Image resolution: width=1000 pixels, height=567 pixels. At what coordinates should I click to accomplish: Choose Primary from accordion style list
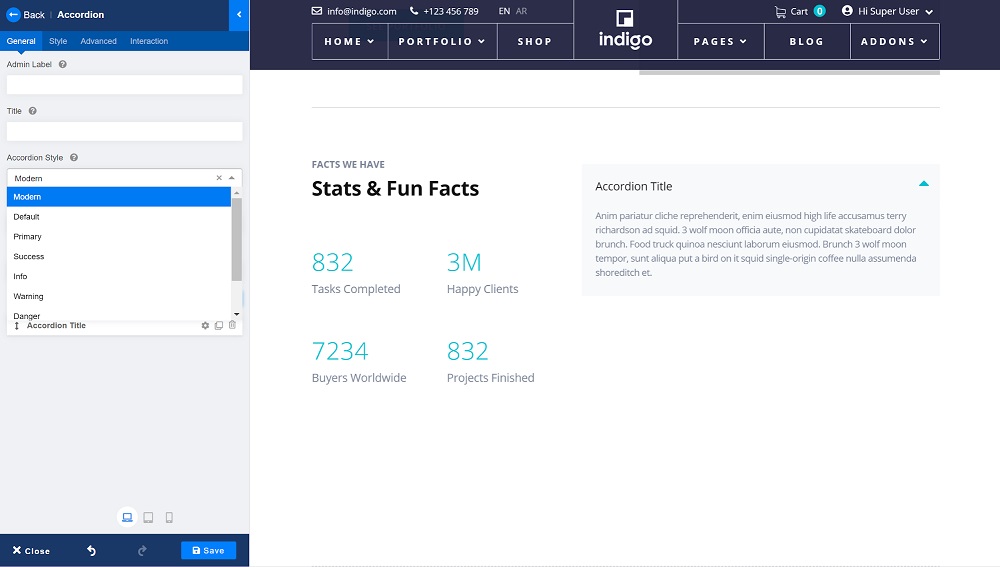28,237
